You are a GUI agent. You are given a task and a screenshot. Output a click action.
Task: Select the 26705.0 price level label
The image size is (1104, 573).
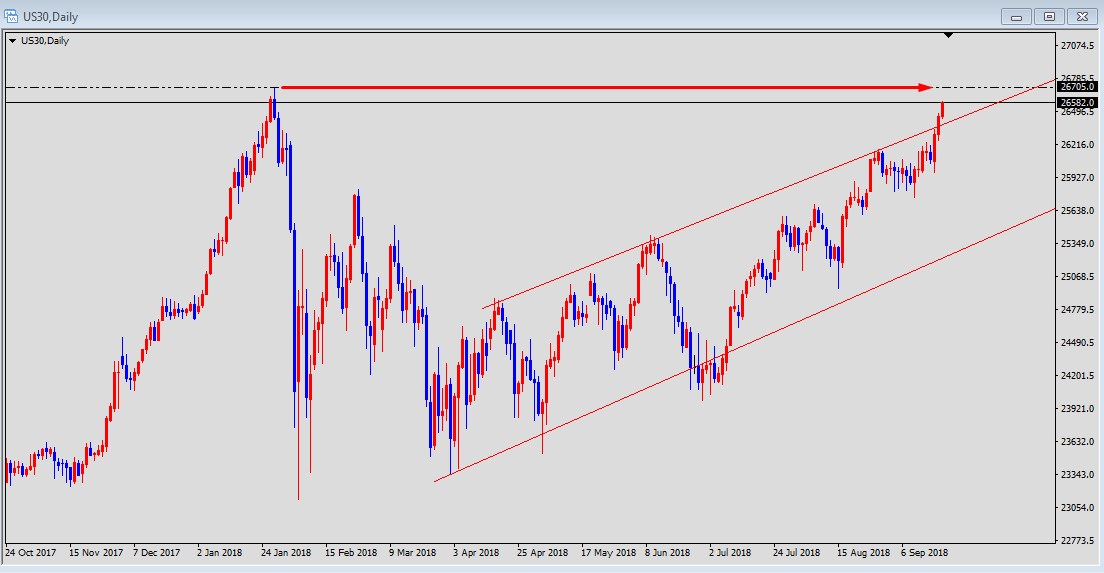pyautogui.click(x=1078, y=87)
